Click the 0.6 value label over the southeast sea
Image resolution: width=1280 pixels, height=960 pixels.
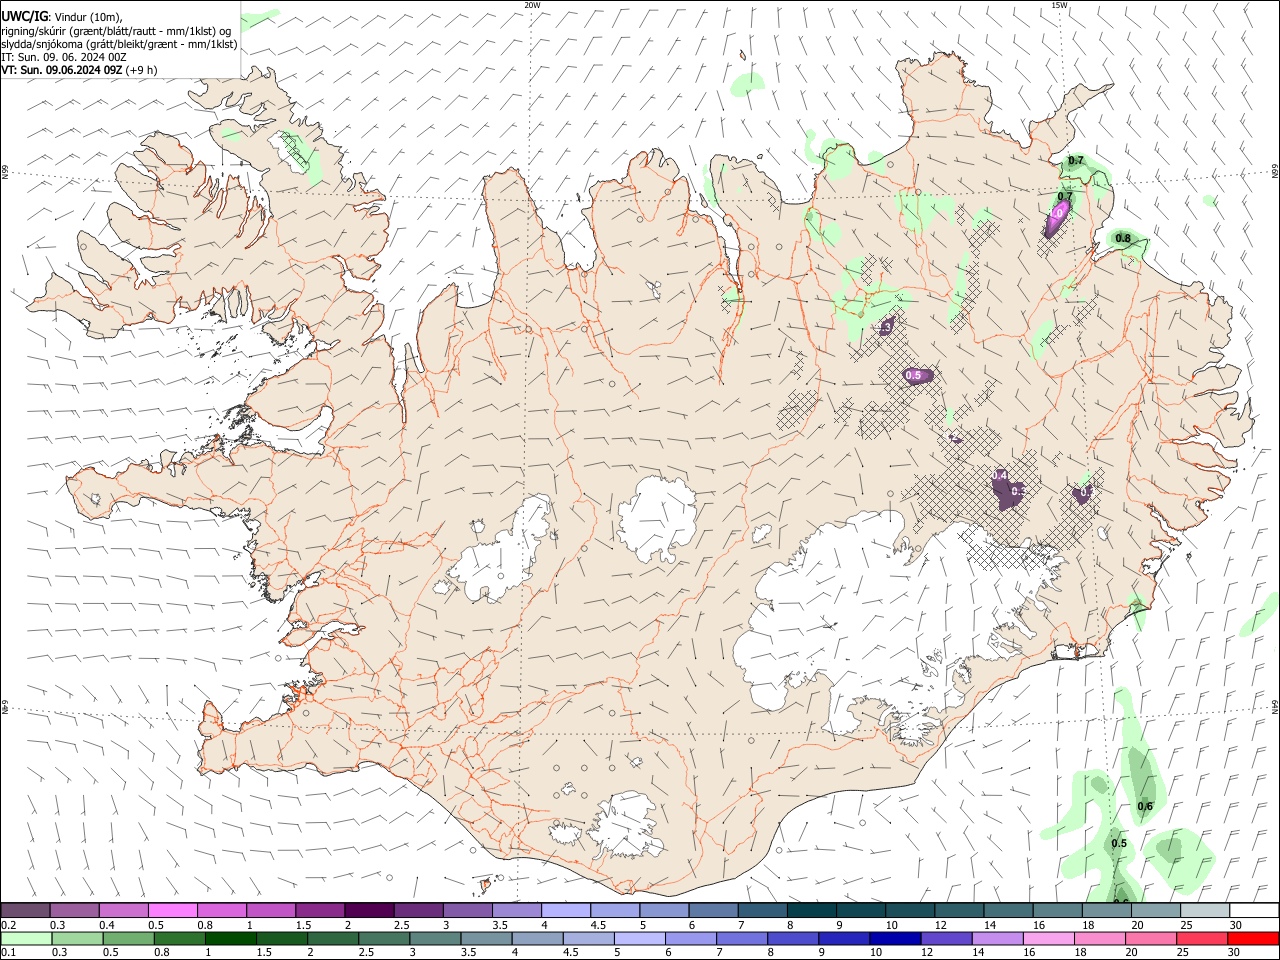tap(1146, 806)
